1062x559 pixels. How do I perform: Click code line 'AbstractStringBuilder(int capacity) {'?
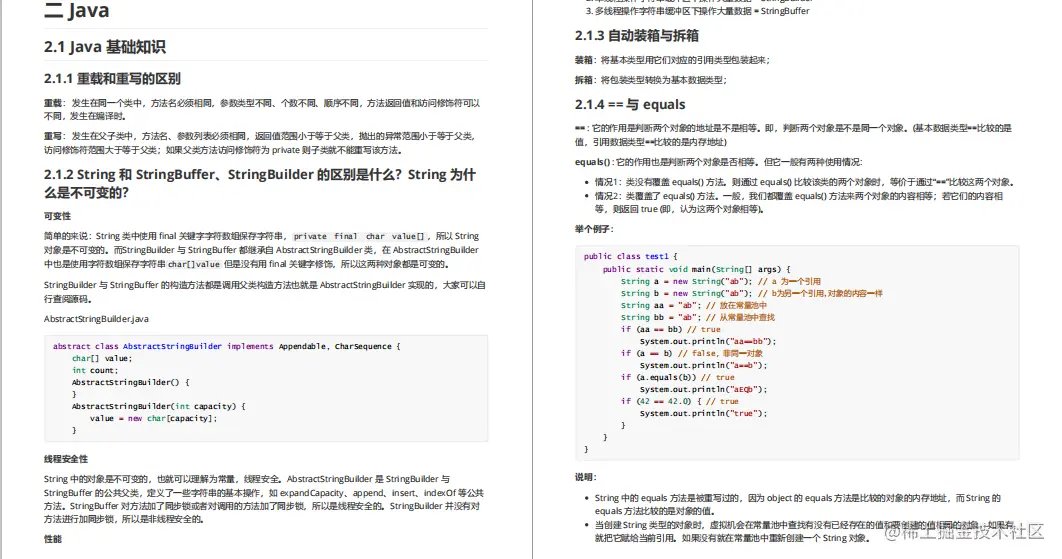(158, 407)
